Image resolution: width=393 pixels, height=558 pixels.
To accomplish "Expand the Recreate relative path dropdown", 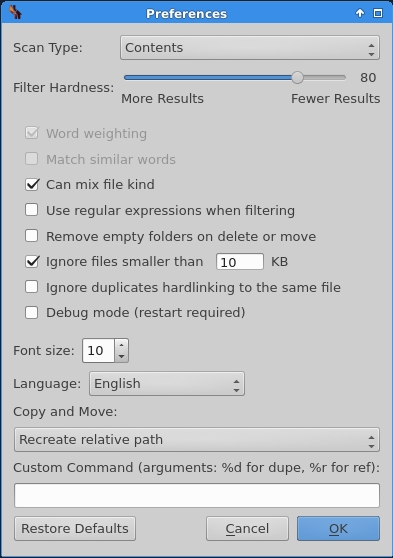I will tap(196, 440).
